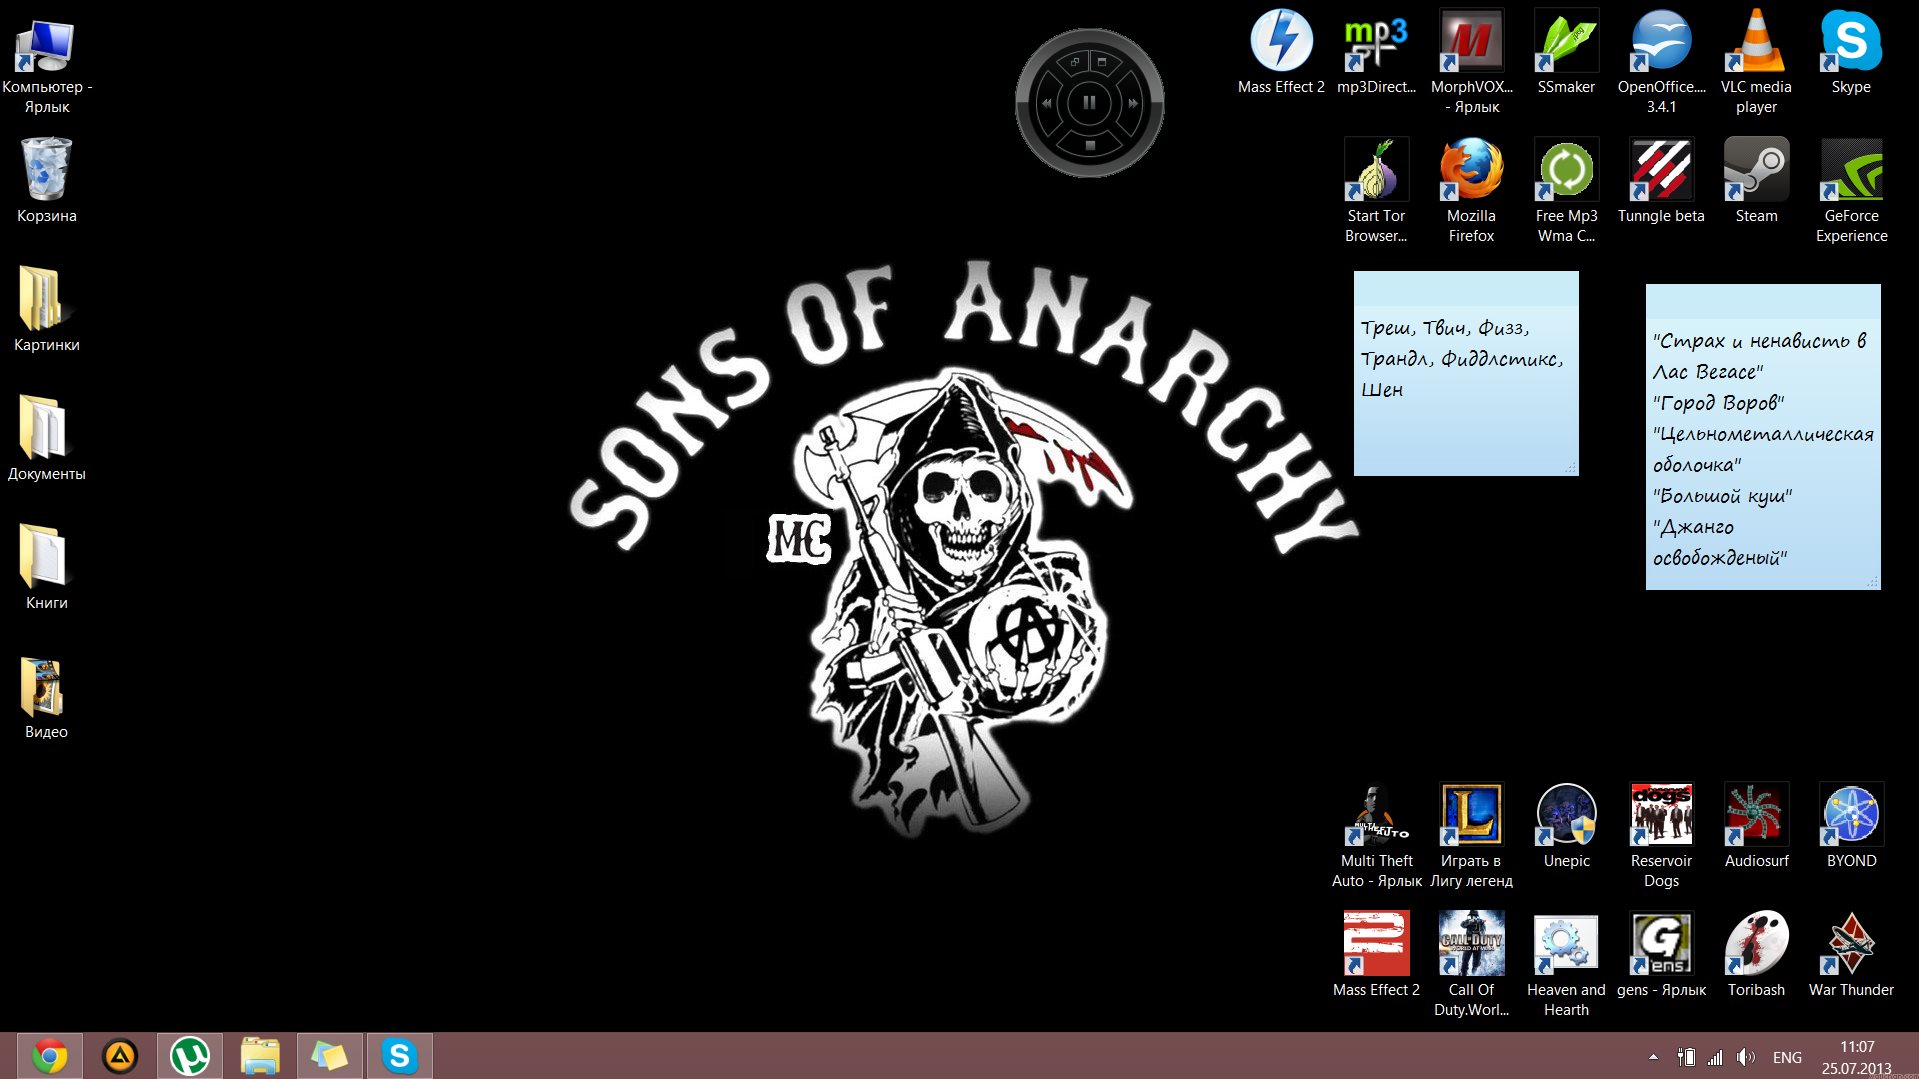Open the Tunngle beta shortcut
Screen dimensions: 1919x1079
pyautogui.click(x=1661, y=169)
